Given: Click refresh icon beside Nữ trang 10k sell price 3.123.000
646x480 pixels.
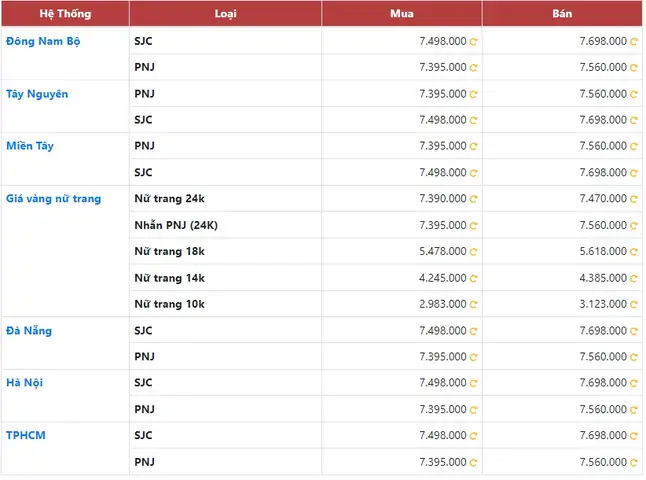Looking at the screenshot, I should point(634,304).
